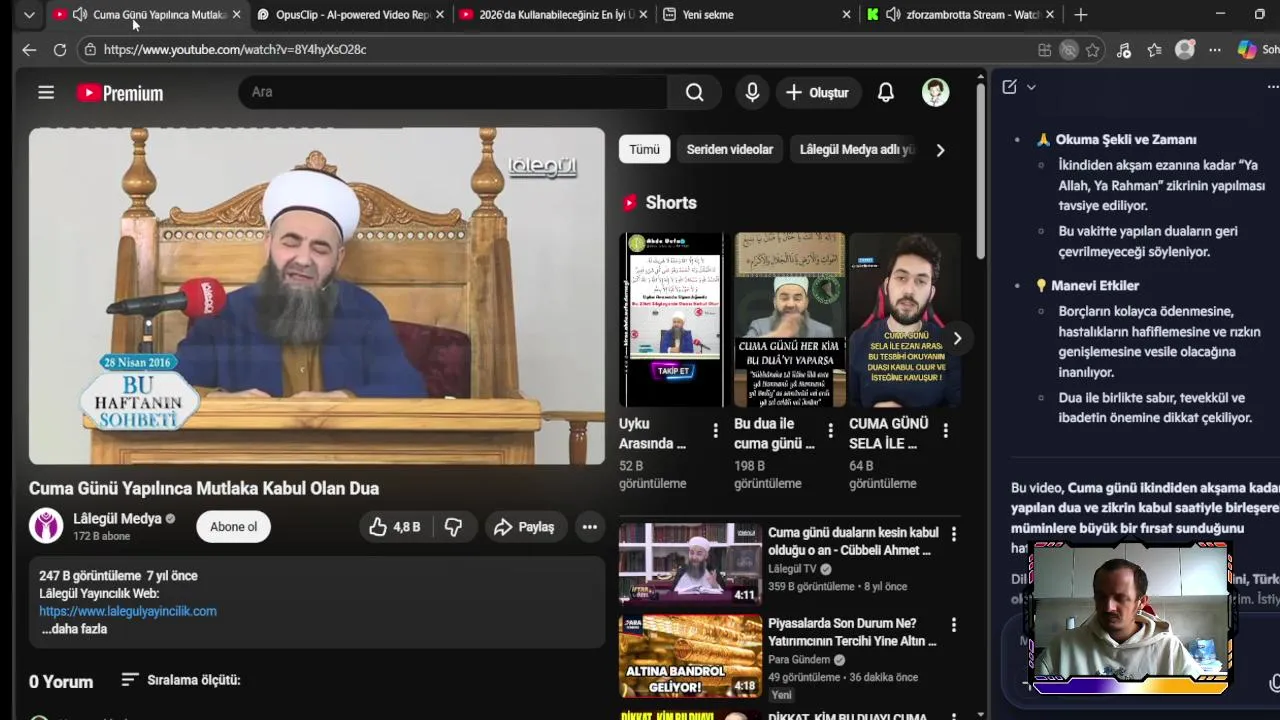Expand dropdown beside sidebar new chat icon
1280x720 pixels.
pyautogui.click(x=1031, y=87)
